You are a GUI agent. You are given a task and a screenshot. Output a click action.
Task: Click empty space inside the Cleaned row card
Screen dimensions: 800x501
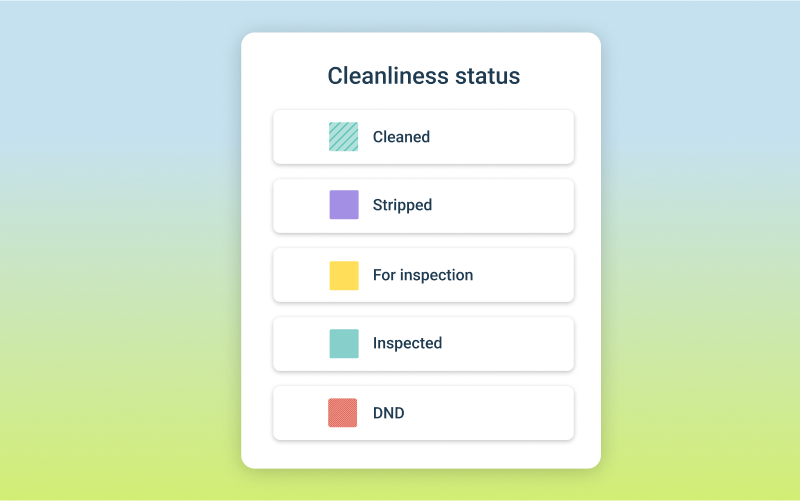click(x=510, y=137)
